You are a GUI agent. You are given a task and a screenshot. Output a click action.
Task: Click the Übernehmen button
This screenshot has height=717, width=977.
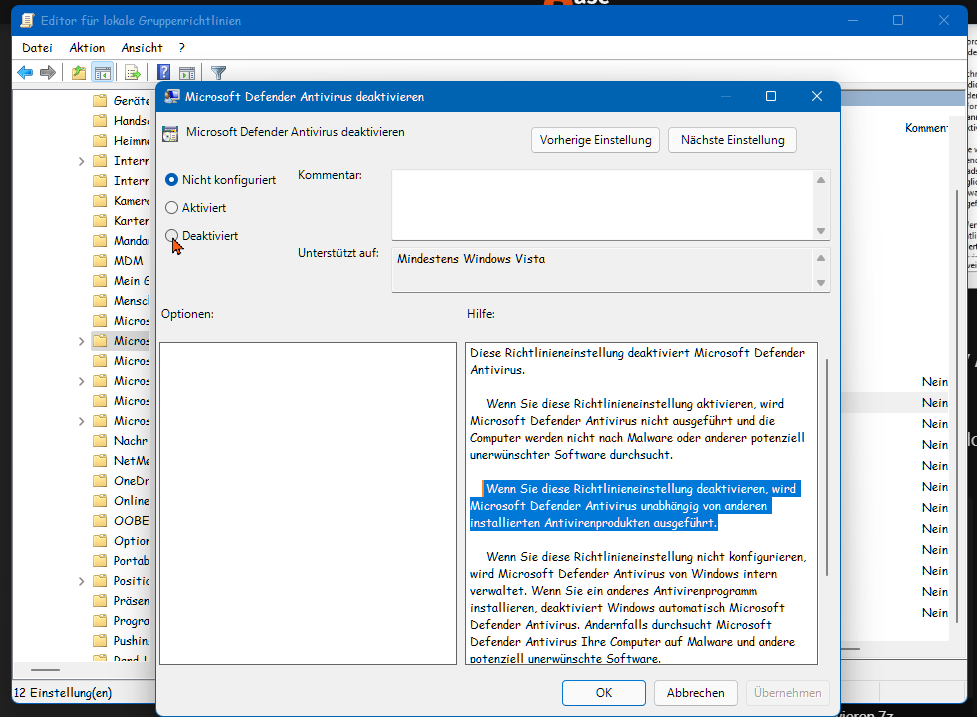[788, 693]
